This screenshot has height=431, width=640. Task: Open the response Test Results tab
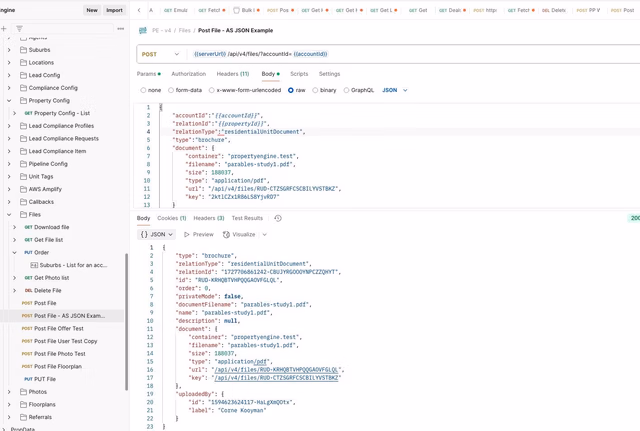[247, 218]
